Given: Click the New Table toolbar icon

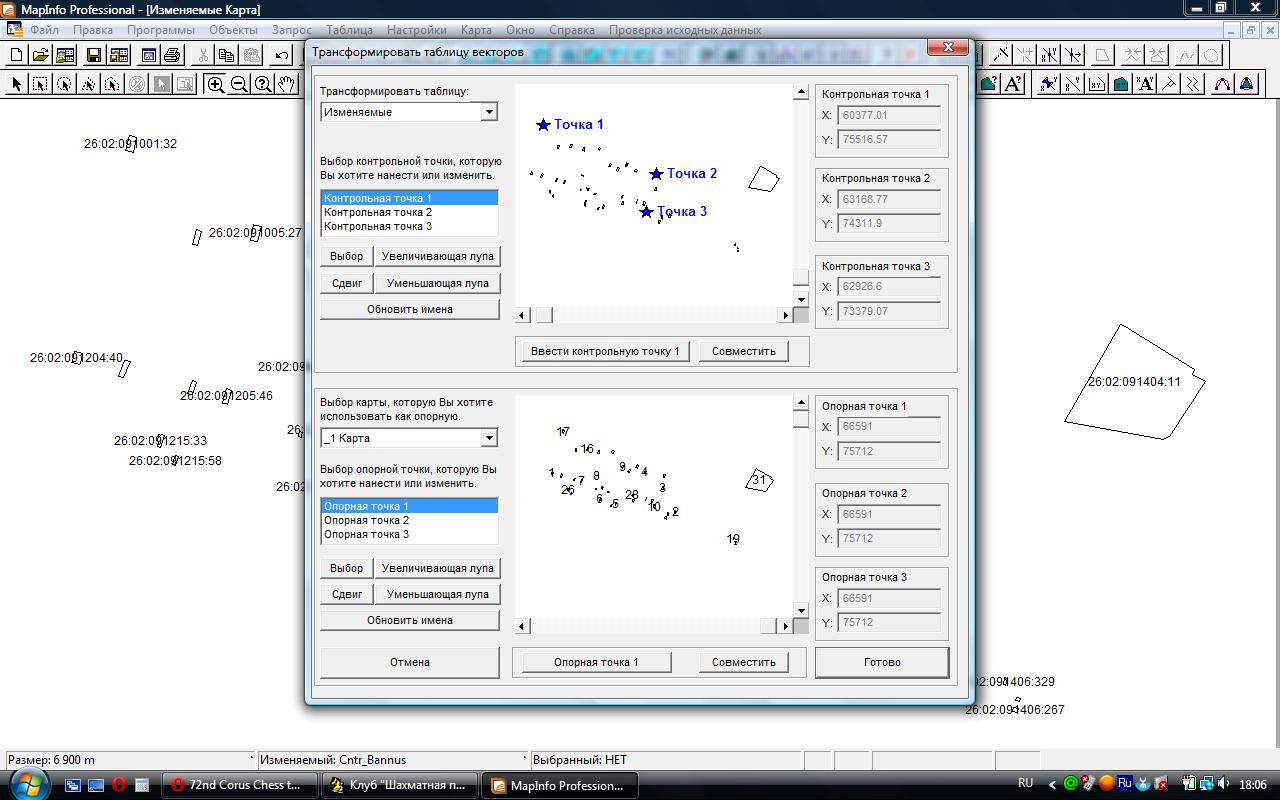Looking at the screenshot, I should [x=16, y=55].
